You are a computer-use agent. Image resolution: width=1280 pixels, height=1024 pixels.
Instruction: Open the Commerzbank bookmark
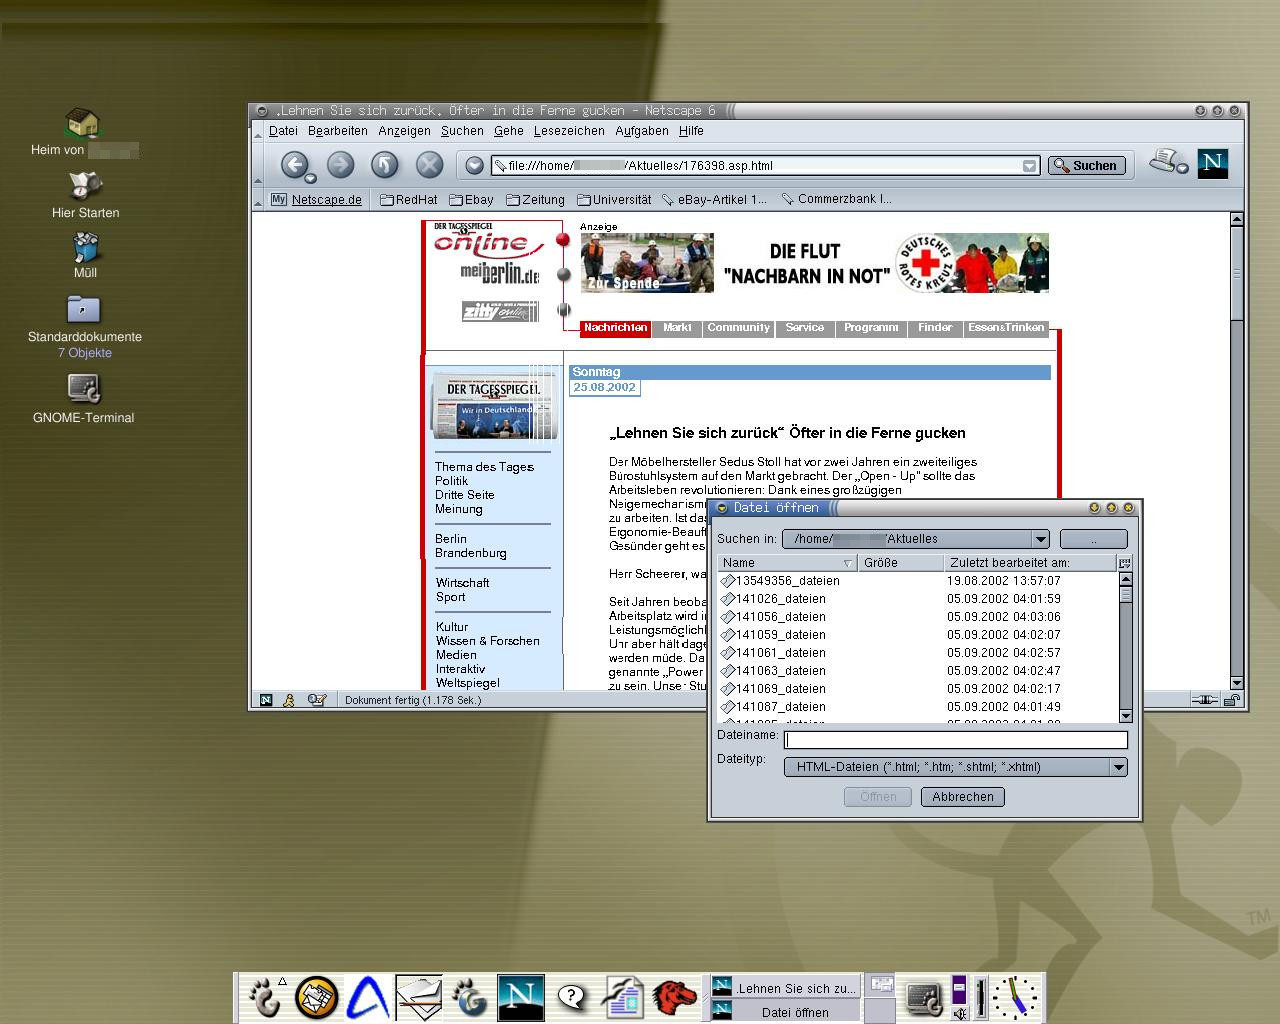(836, 199)
